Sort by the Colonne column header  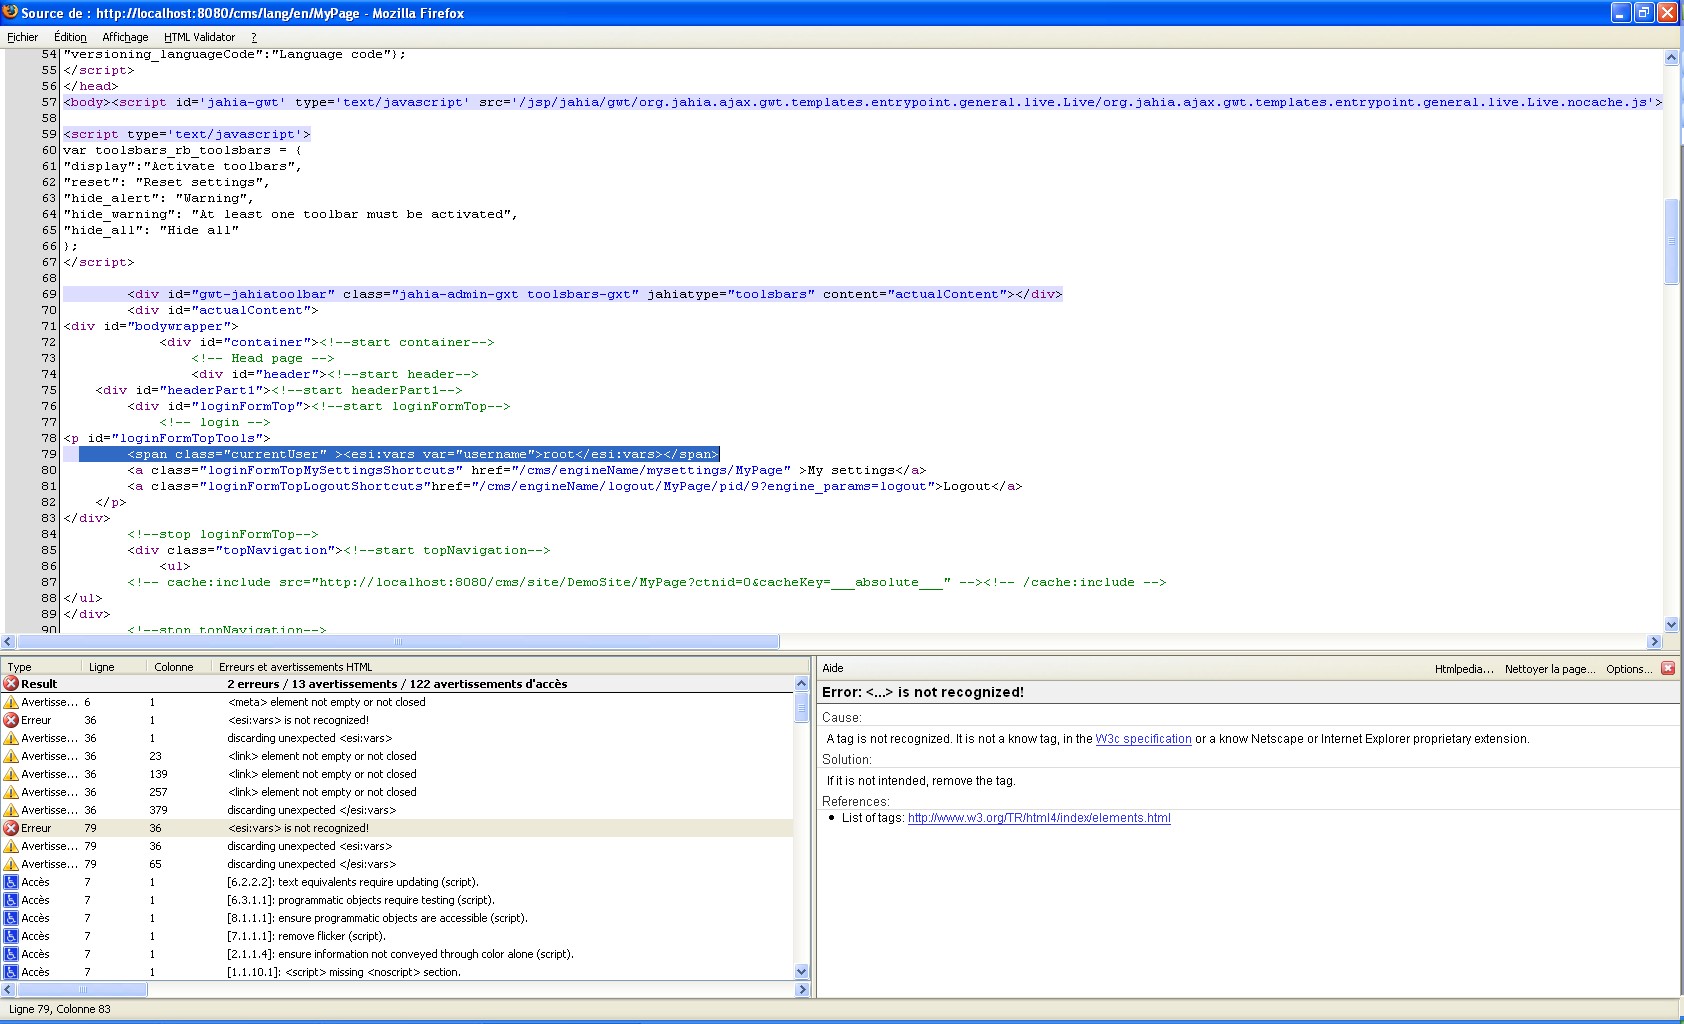tap(179, 667)
